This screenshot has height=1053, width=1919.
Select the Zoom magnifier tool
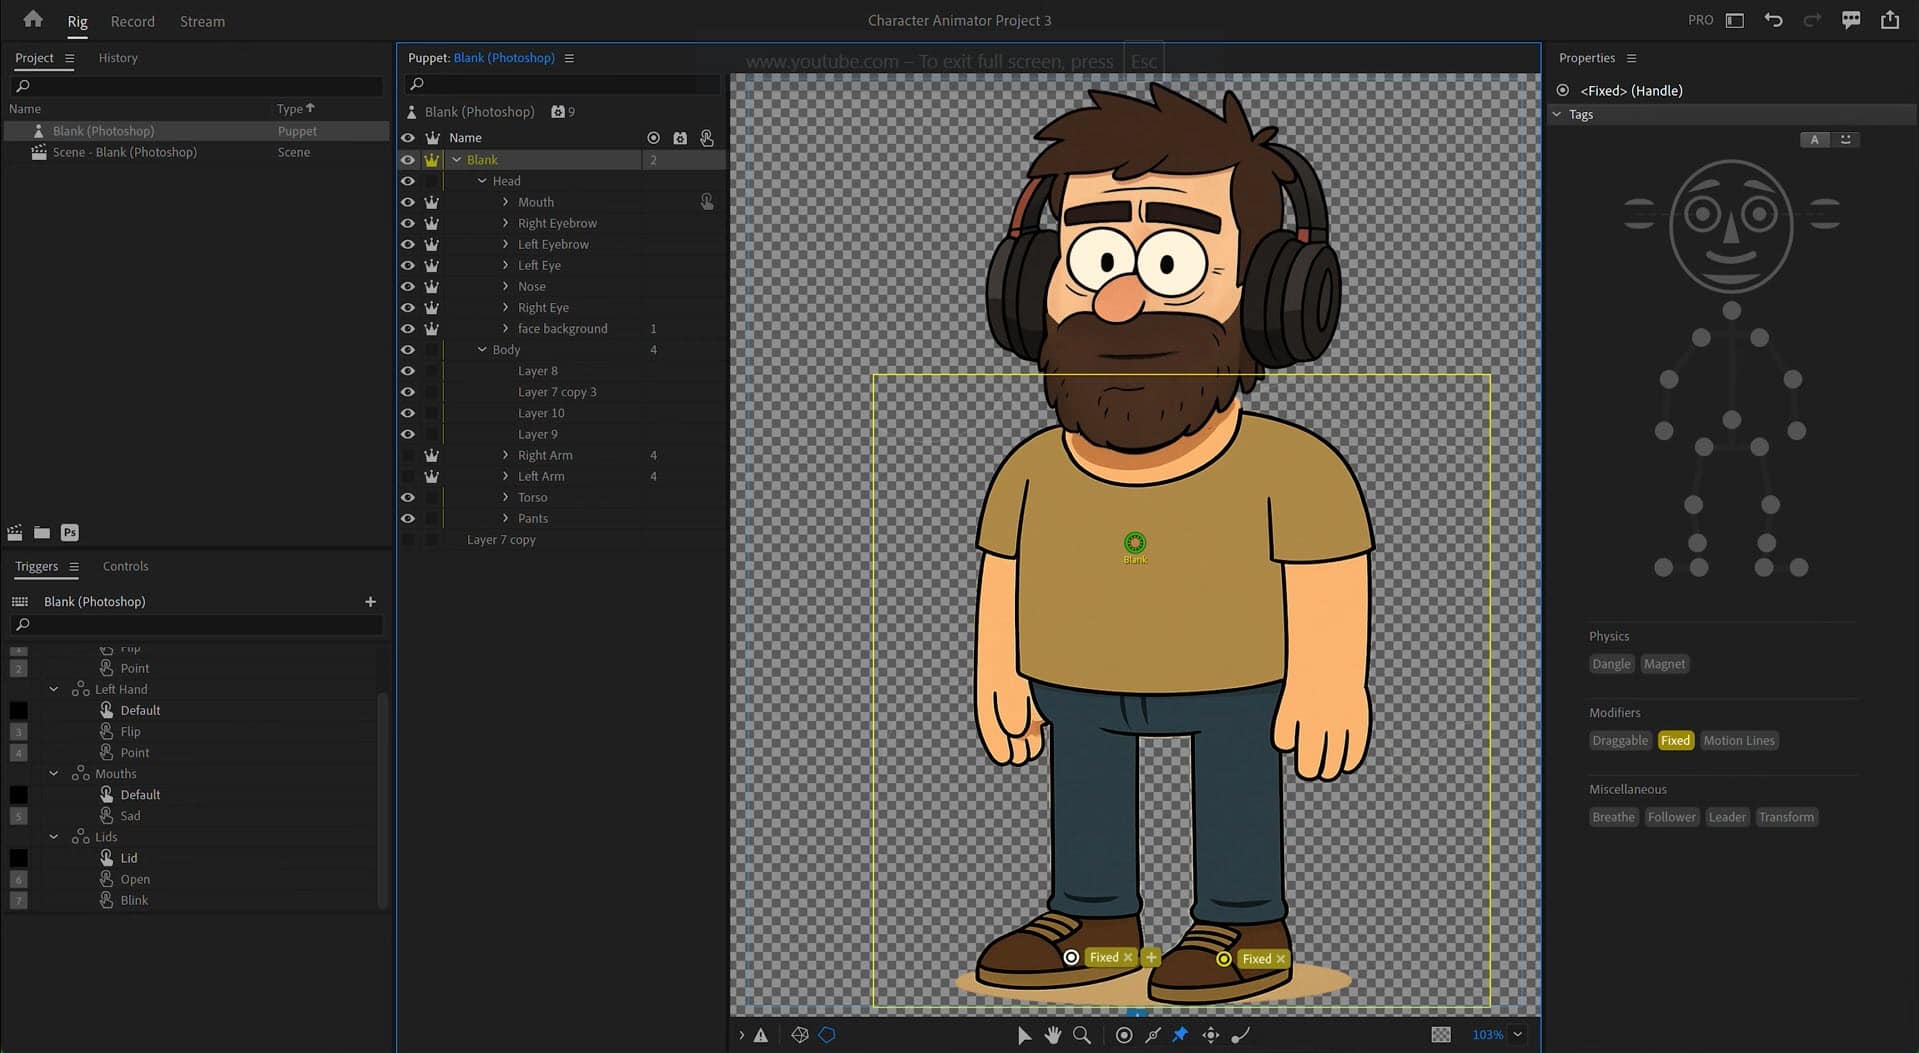coord(1082,1035)
